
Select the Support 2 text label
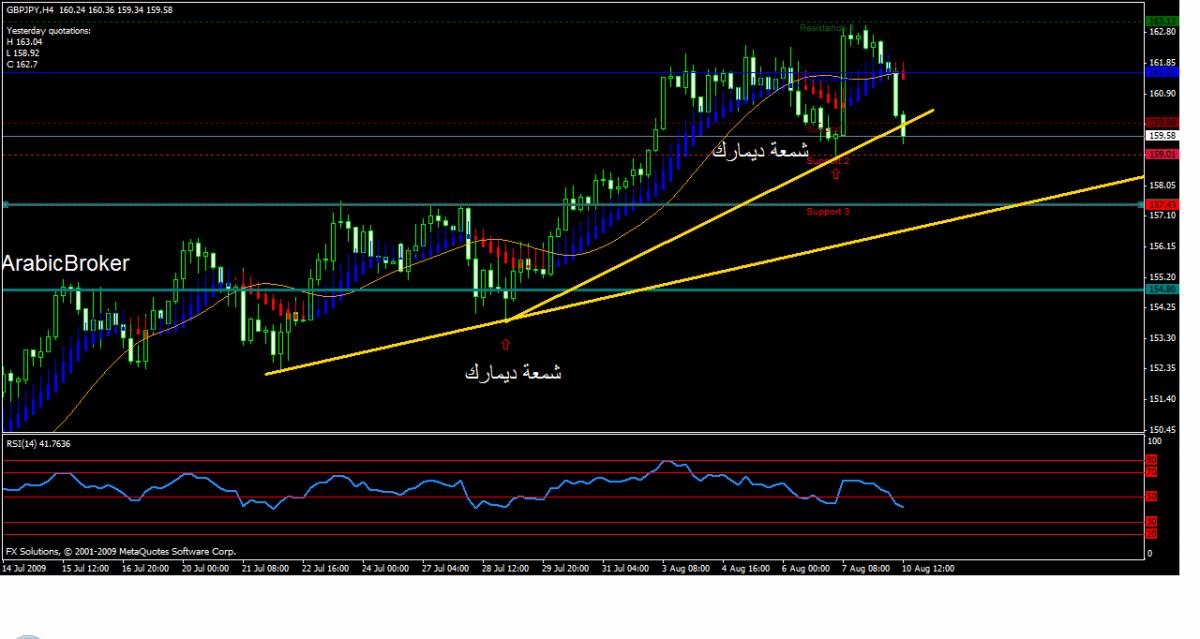[x=828, y=161]
